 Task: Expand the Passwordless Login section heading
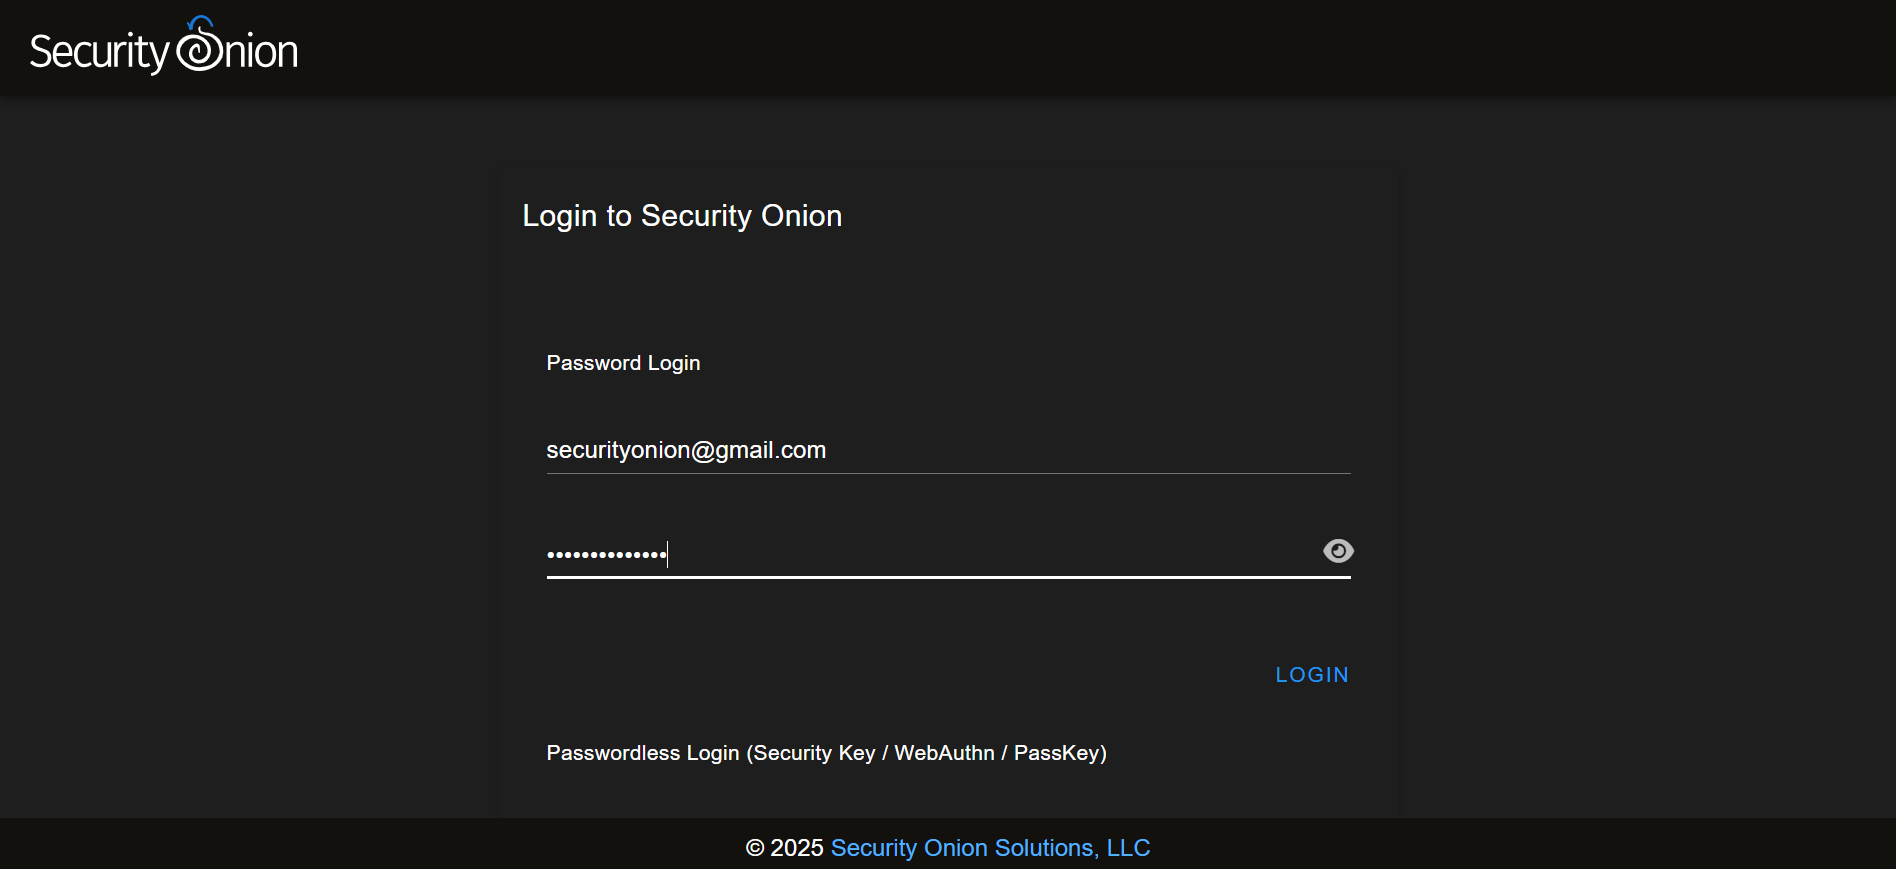tap(826, 753)
